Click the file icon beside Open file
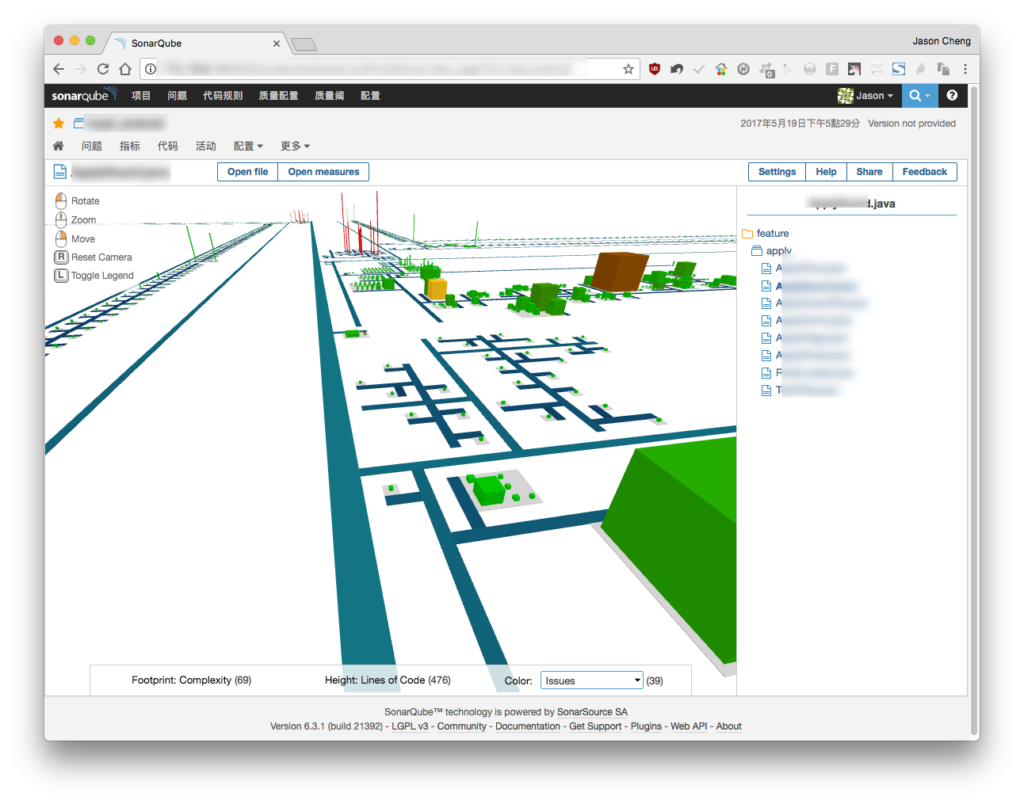 tap(59, 172)
